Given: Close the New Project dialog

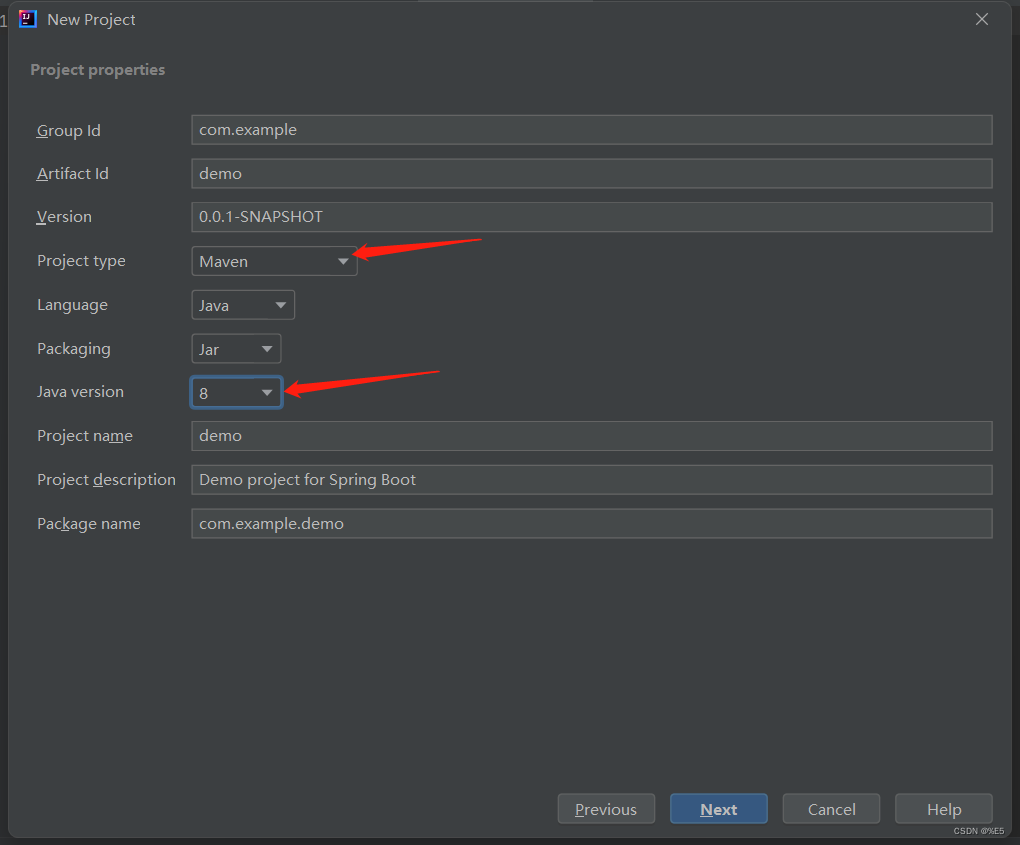Looking at the screenshot, I should [982, 20].
